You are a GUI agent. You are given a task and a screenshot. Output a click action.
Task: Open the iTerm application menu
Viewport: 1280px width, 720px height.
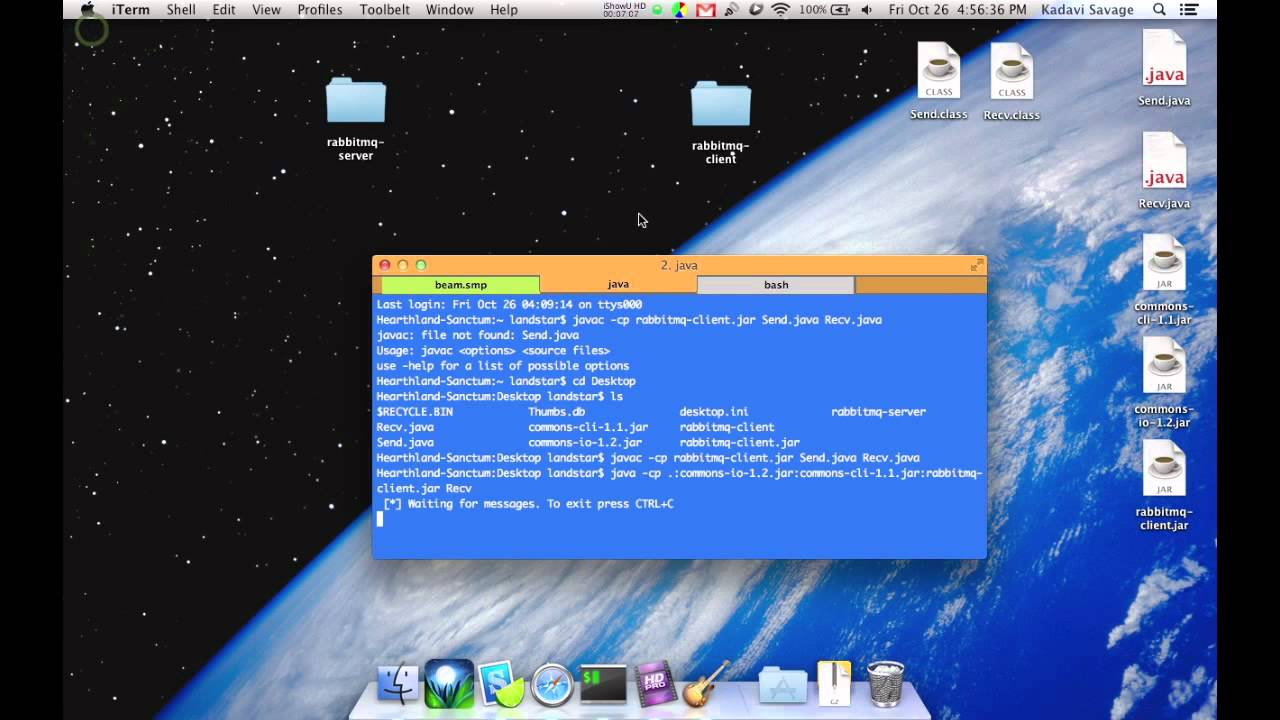[x=131, y=10]
